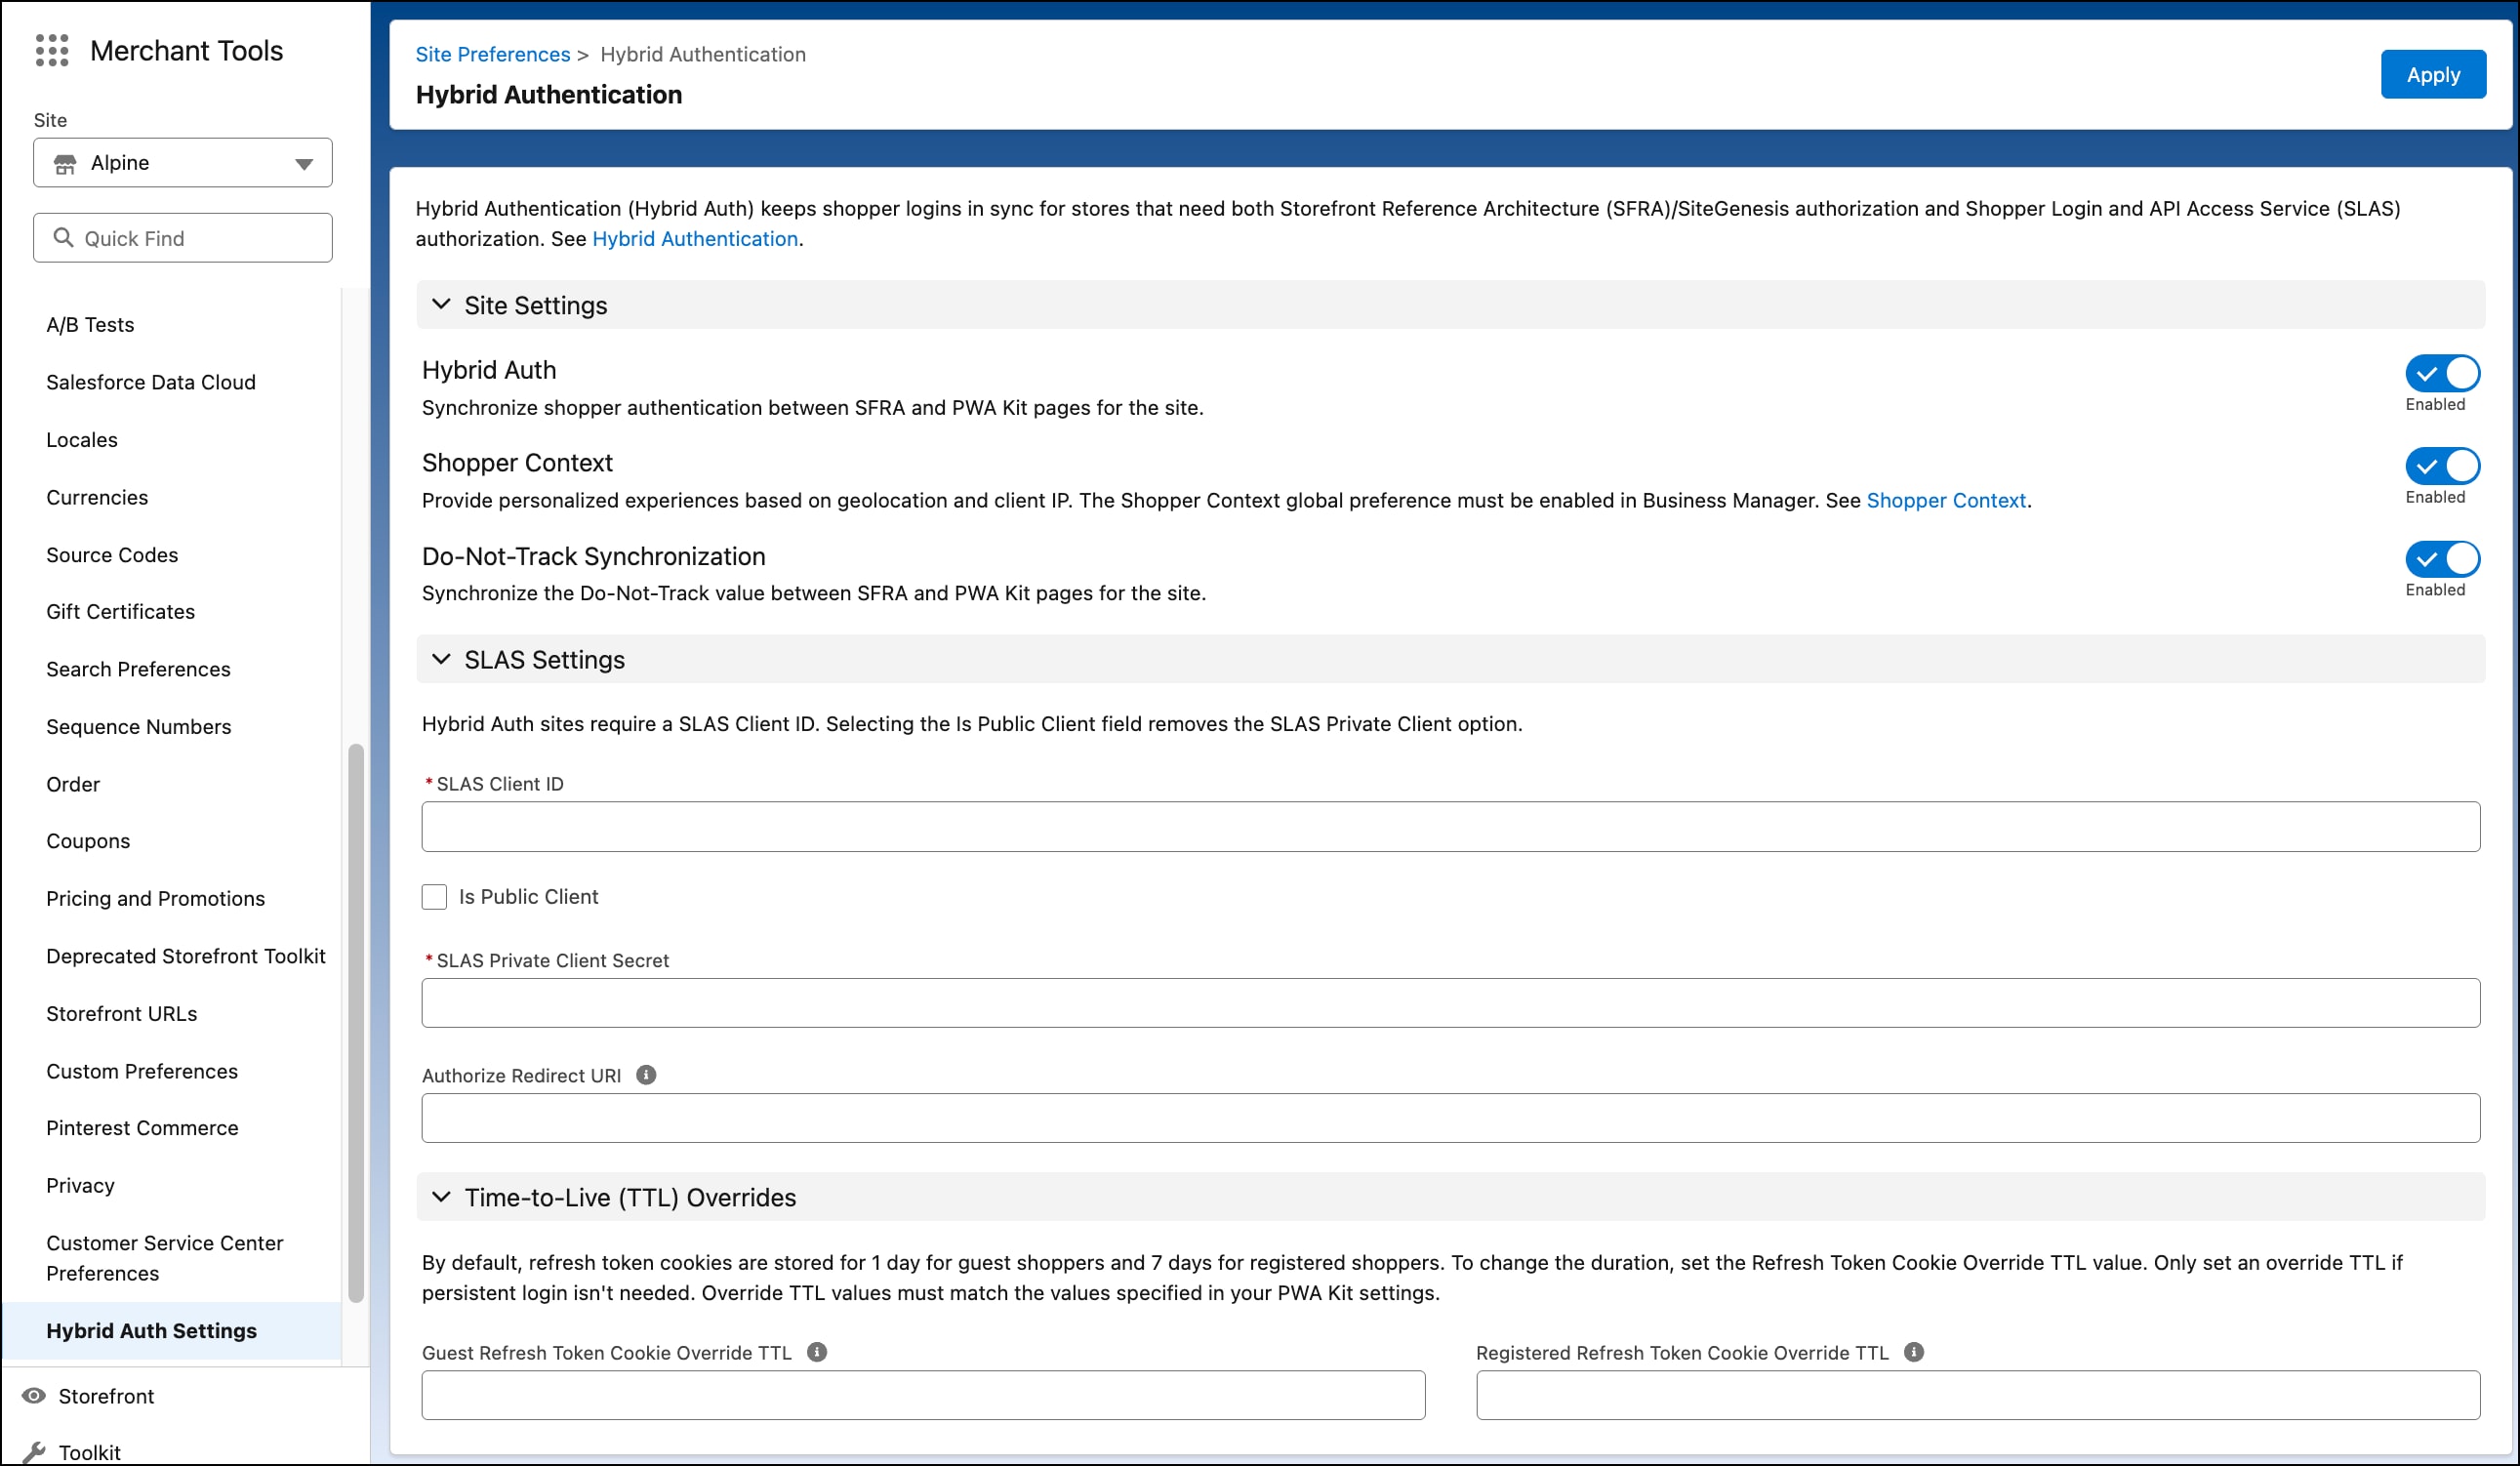Go to Search Preferences
This screenshot has width=2520, height=1466.
[x=138, y=669]
